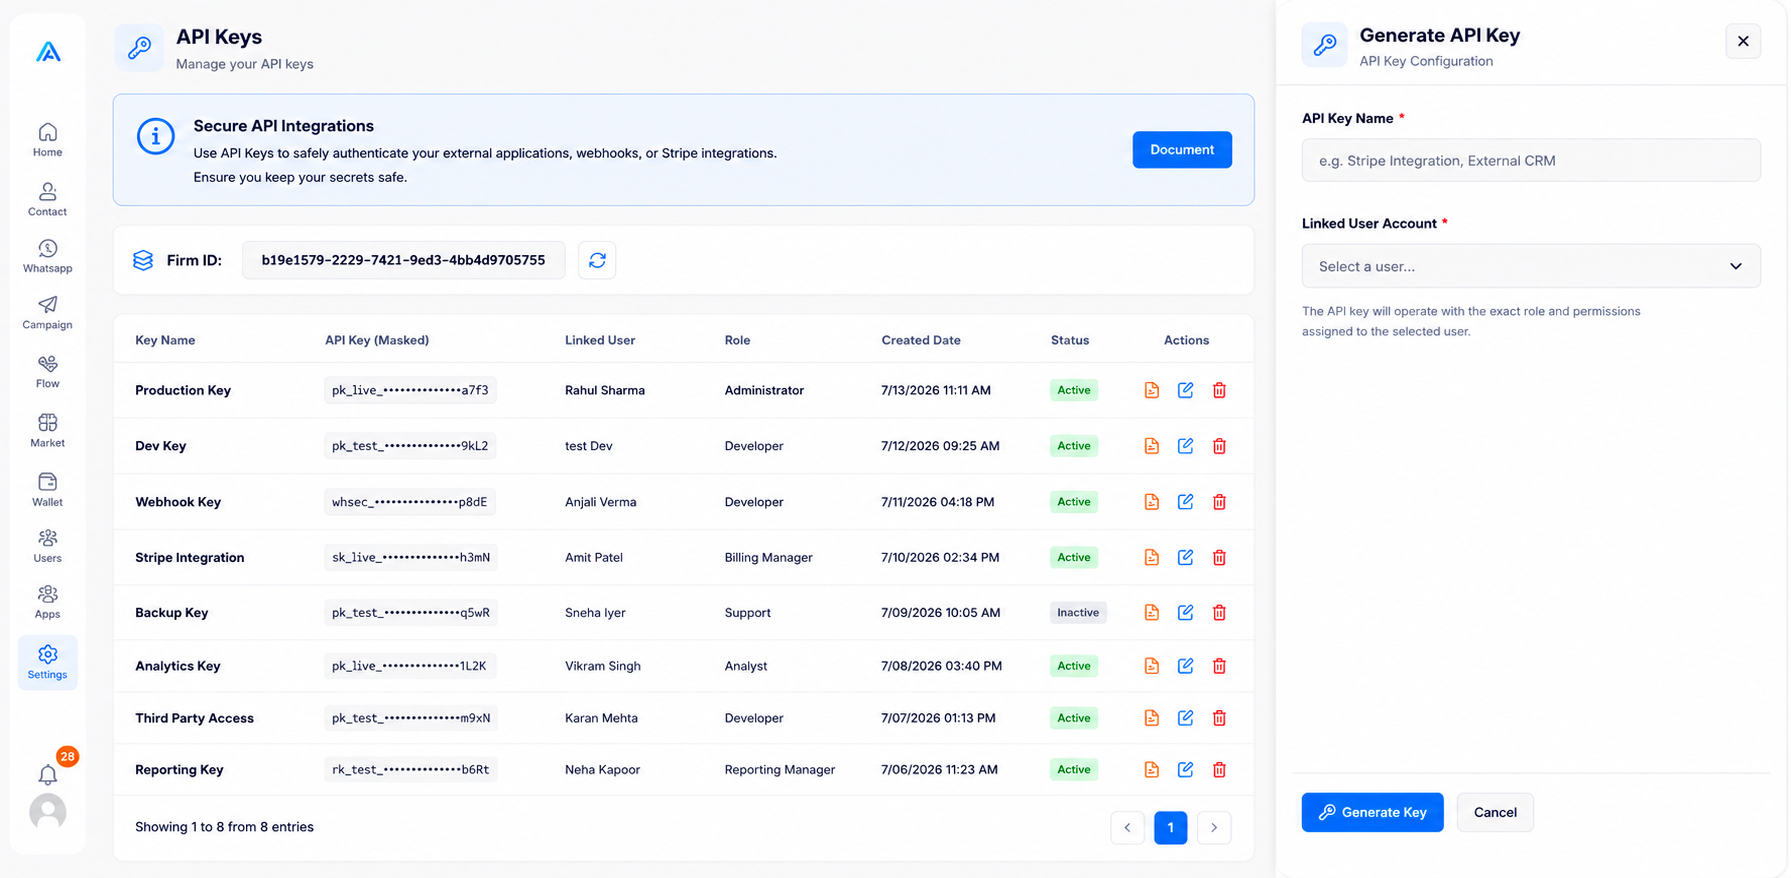
Task: Click linked user Rahul Sharma
Action: coord(604,390)
